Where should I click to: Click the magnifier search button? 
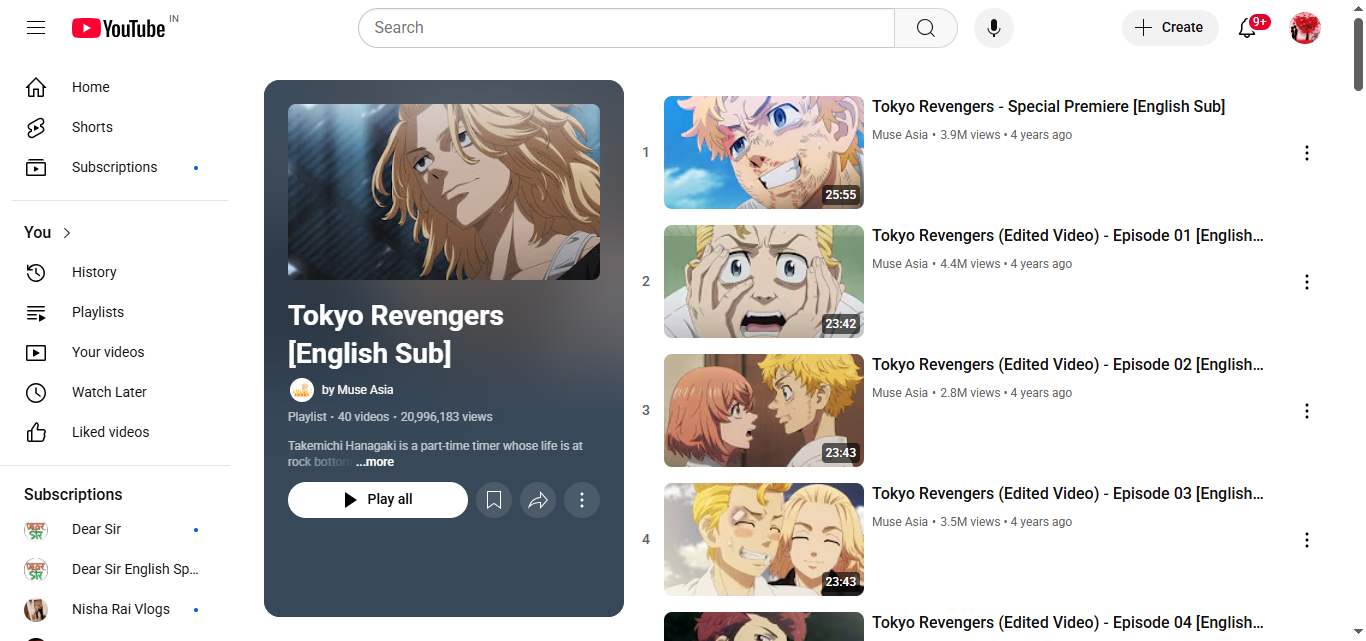(926, 28)
